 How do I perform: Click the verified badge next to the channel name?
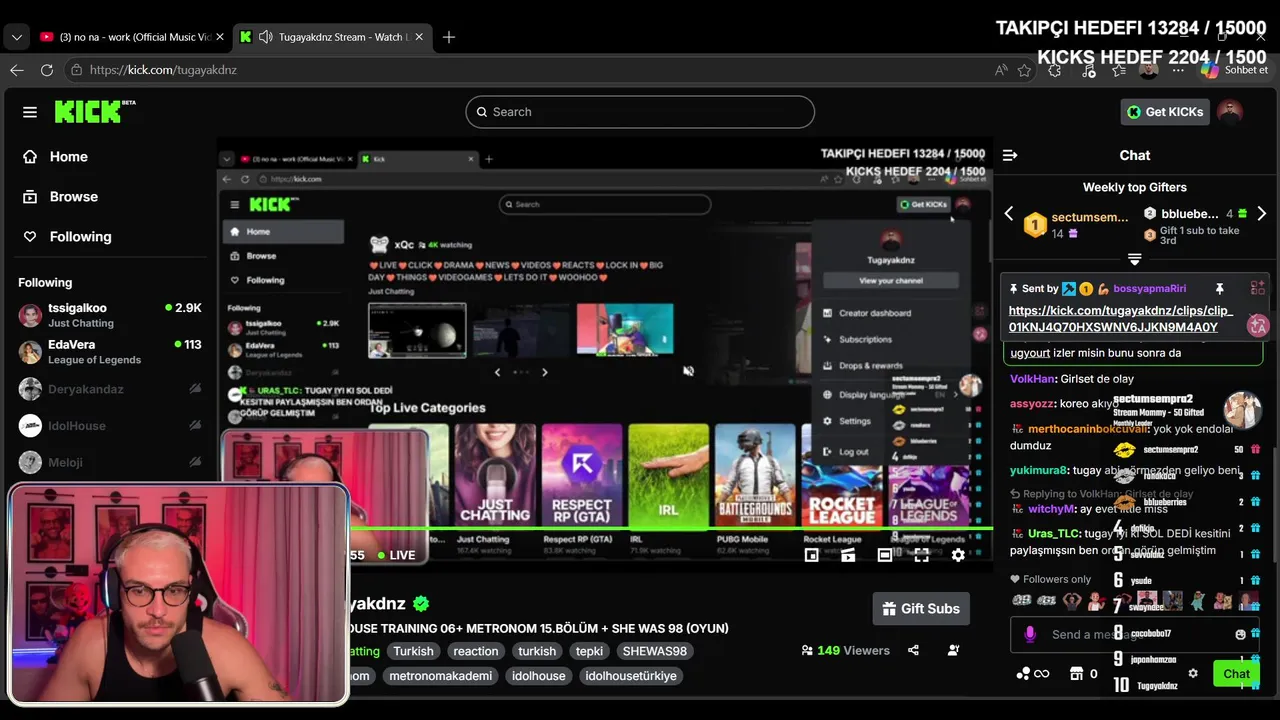pos(421,604)
